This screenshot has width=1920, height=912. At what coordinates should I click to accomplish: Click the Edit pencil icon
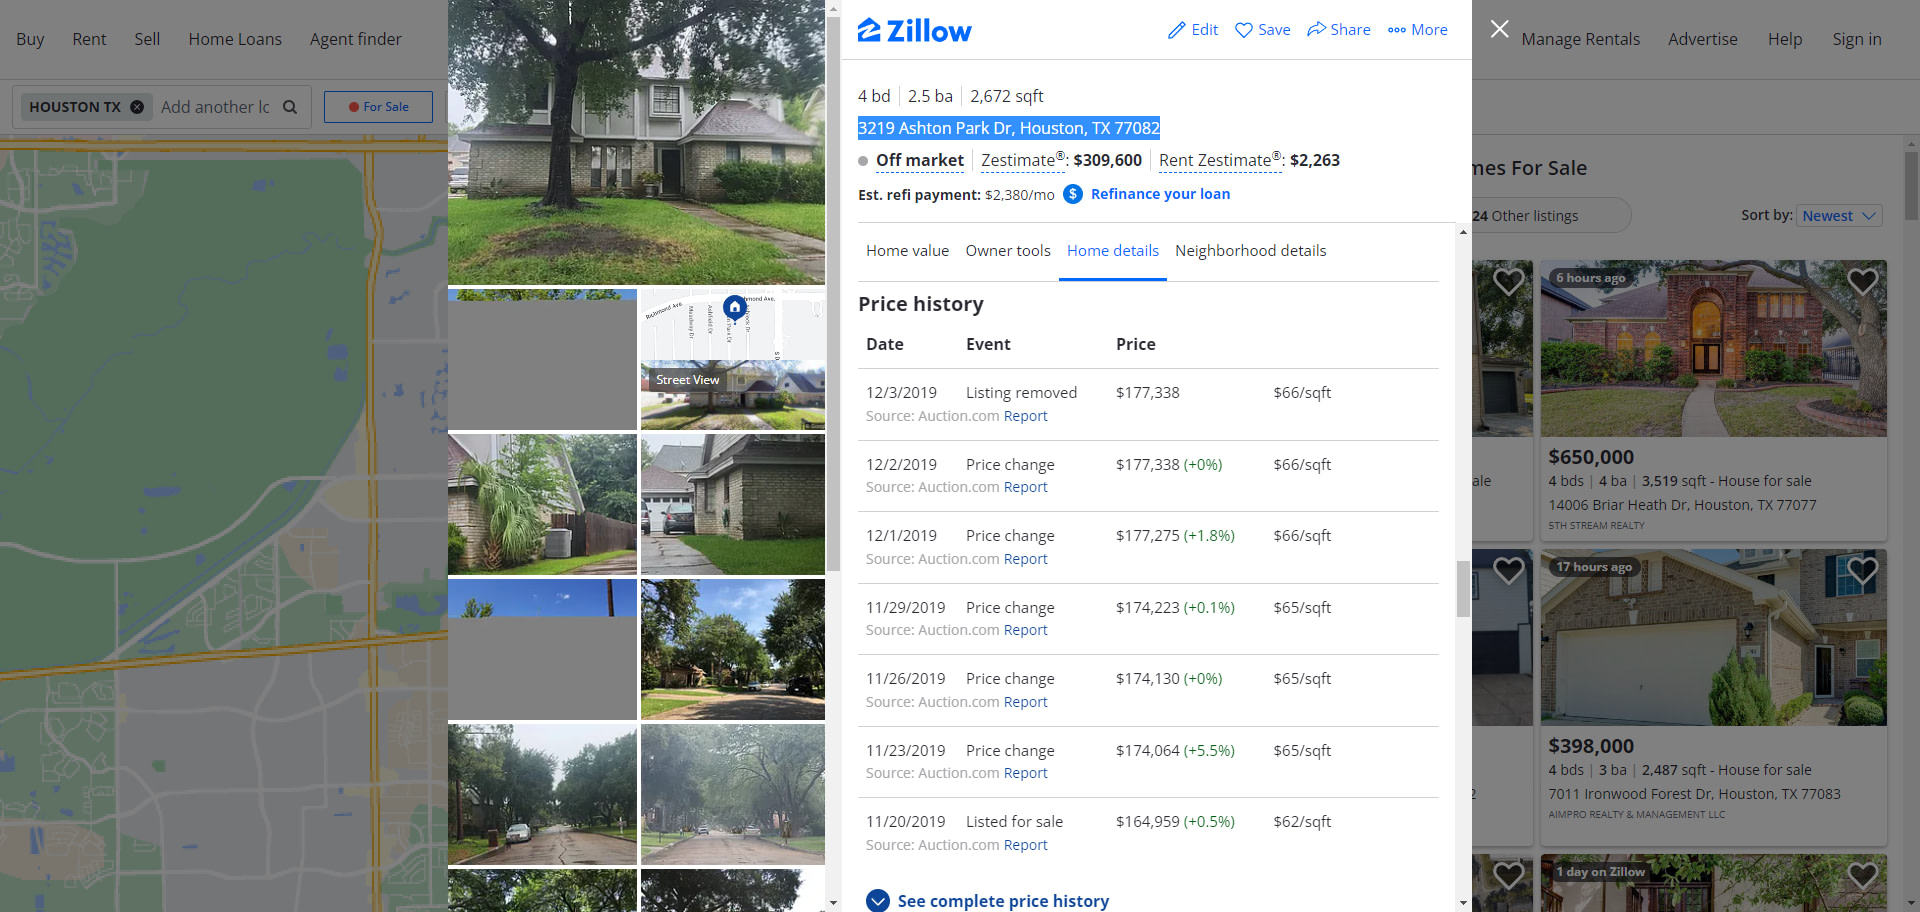pos(1177,30)
